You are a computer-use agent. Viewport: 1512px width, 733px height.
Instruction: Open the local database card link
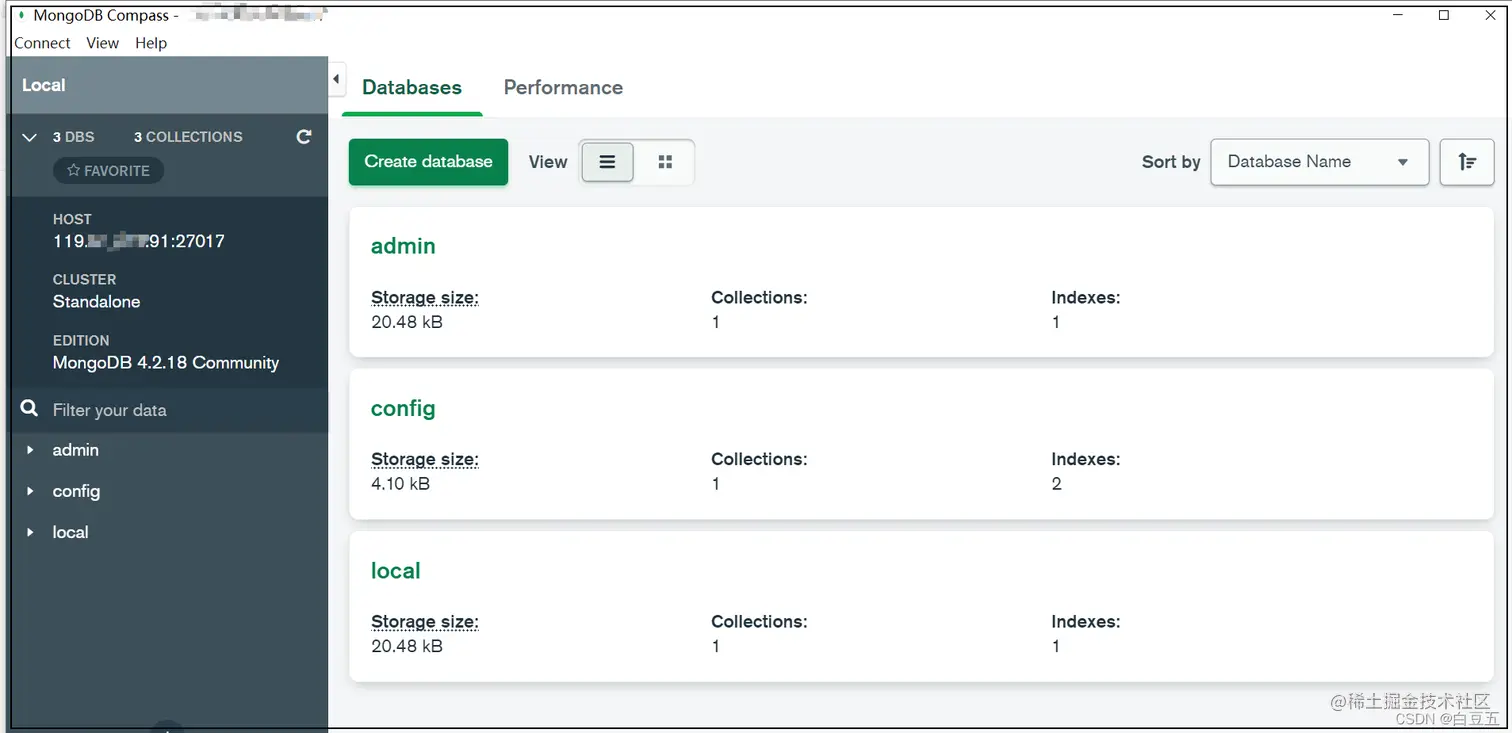(395, 570)
